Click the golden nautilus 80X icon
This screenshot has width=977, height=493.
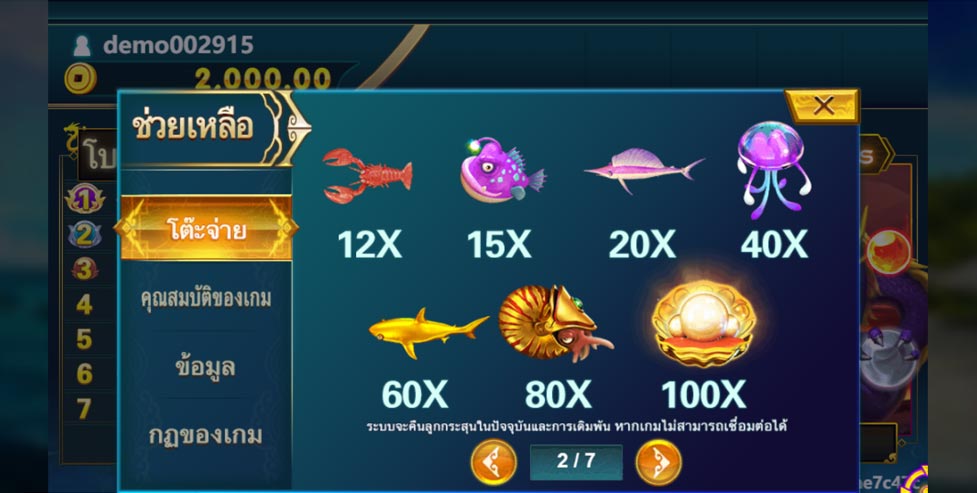555,323
